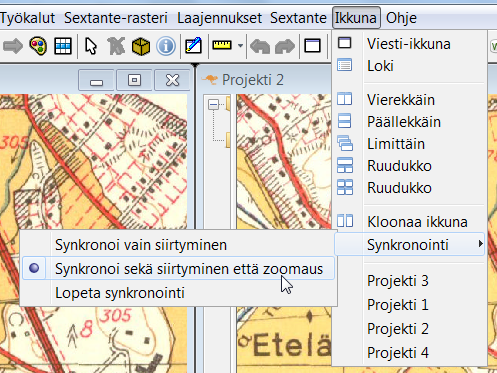497x373 pixels.
Task: Select the arrow pointer tool
Action: pyautogui.click(x=91, y=46)
